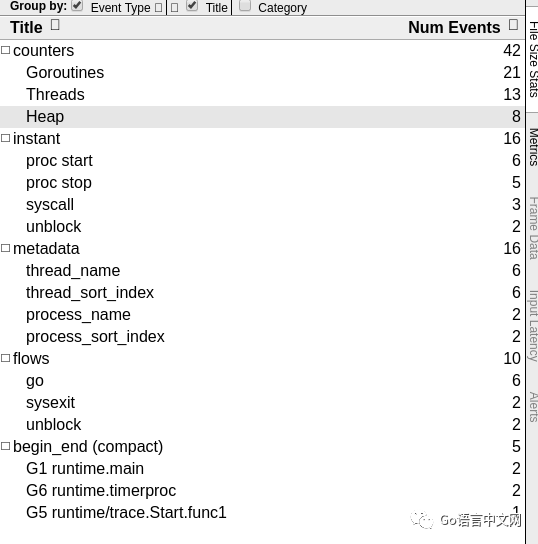
Task: Sort by the Title column header
Action: coord(26,27)
